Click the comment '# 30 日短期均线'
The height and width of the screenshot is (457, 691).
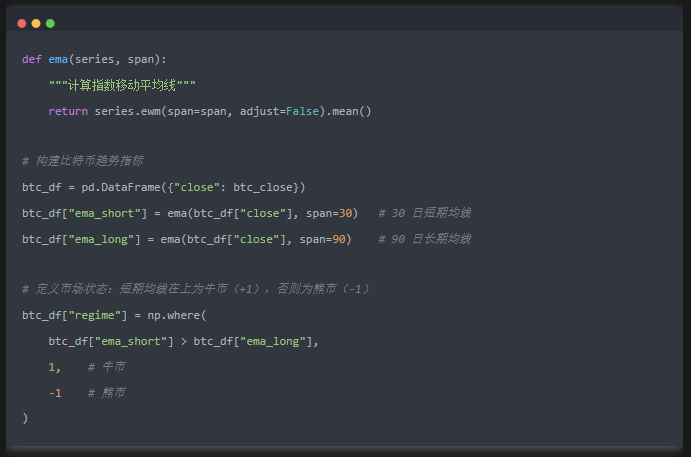425,213
